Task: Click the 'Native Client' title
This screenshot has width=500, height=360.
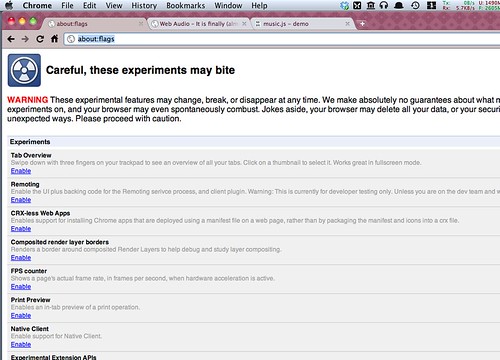Action: pyautogui.click(x=30, y=329)
